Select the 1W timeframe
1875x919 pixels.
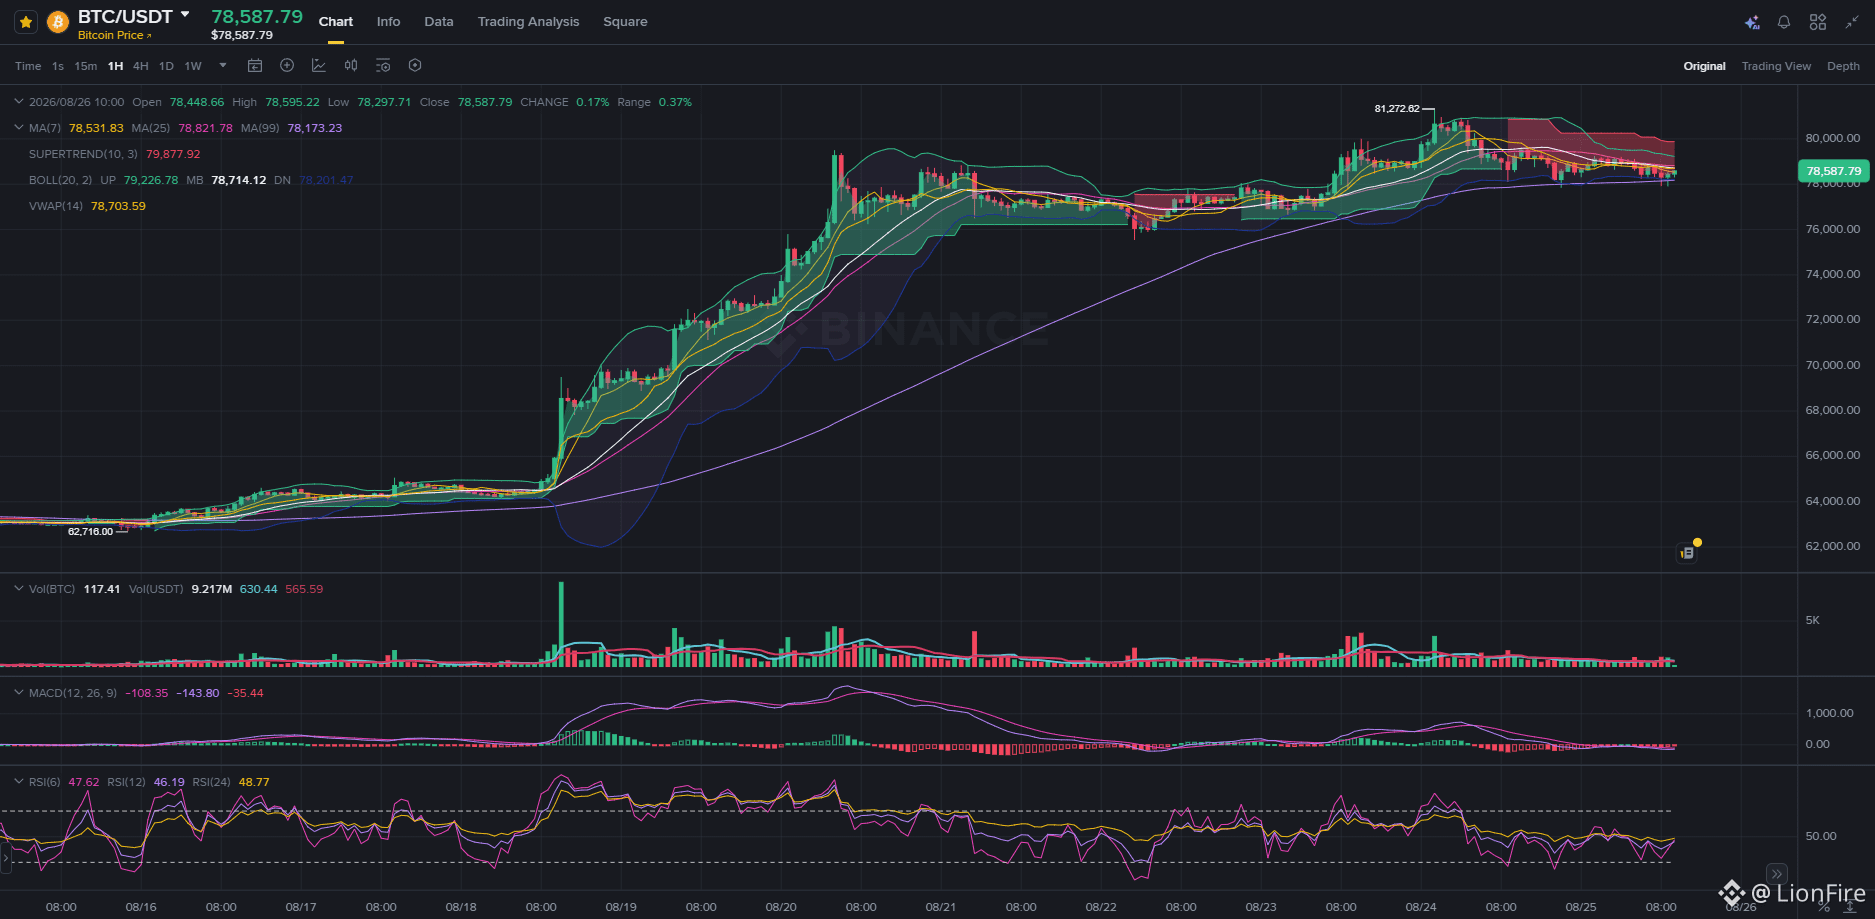point(193,66)
